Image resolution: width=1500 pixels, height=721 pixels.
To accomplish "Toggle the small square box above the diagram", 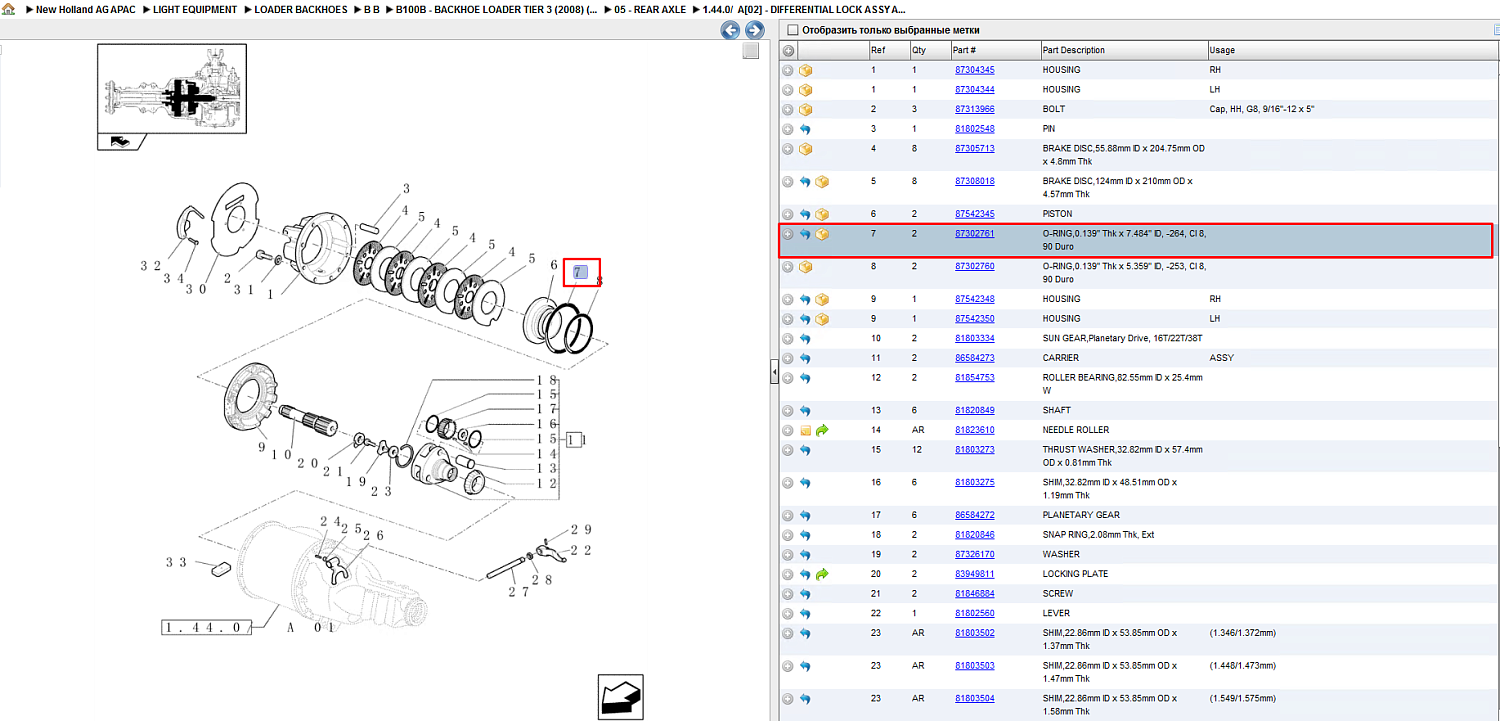I will click(x=750, y=51).
